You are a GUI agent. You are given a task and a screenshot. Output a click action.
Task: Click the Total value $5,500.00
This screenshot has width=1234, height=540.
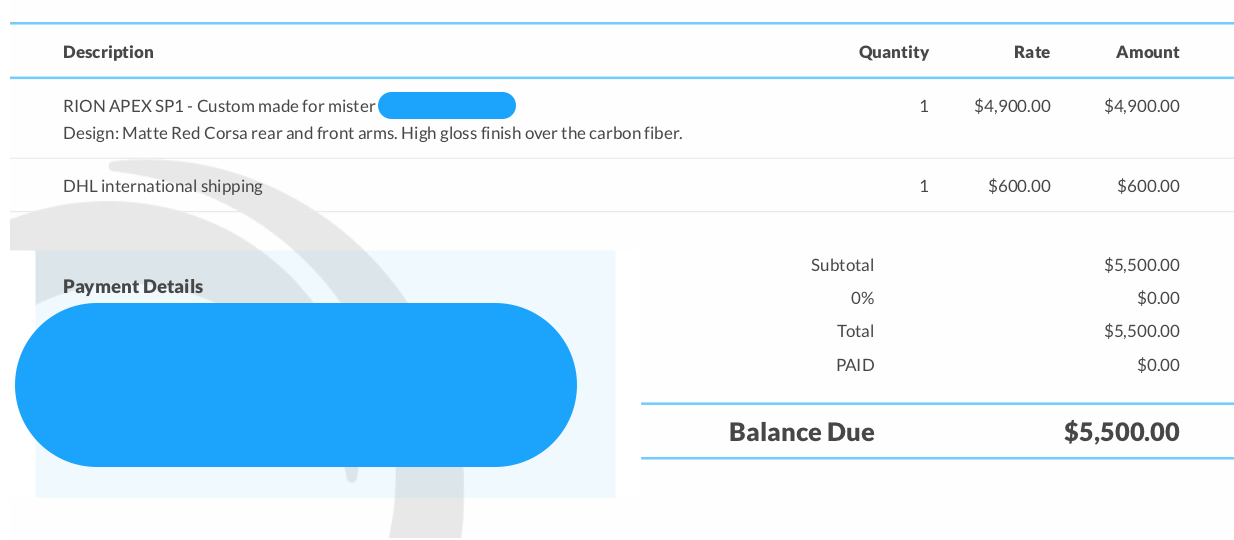tap(1142, 331)
